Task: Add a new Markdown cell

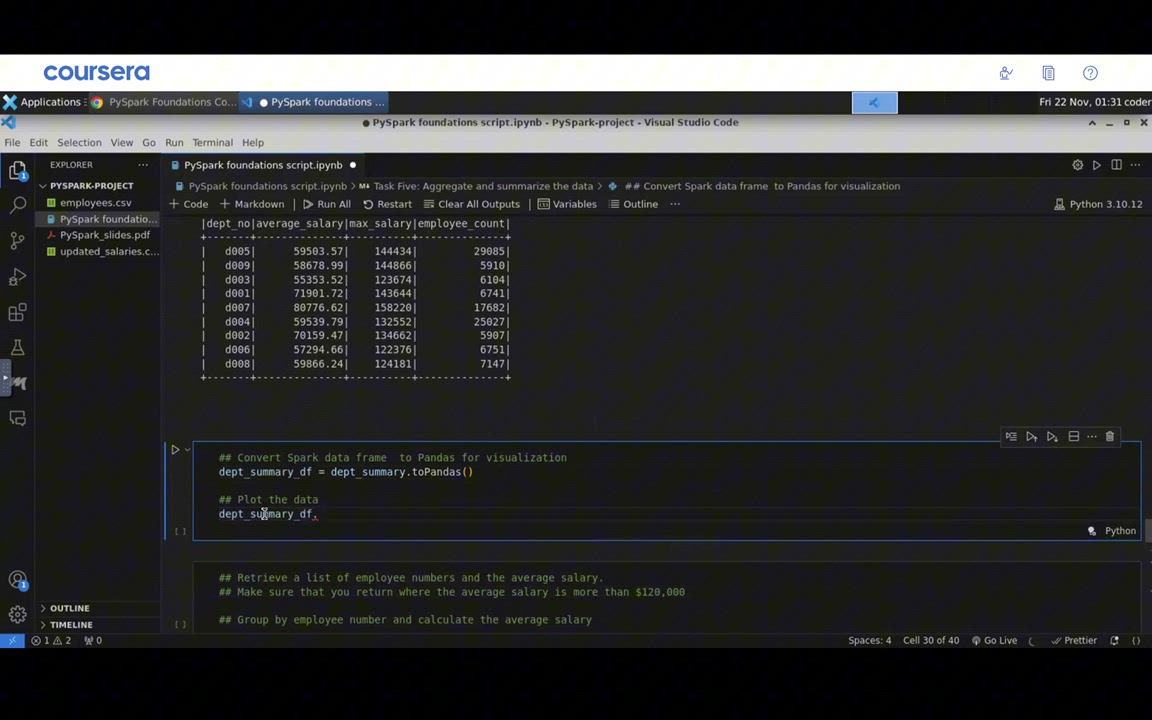Action: [x=252, y=204]
